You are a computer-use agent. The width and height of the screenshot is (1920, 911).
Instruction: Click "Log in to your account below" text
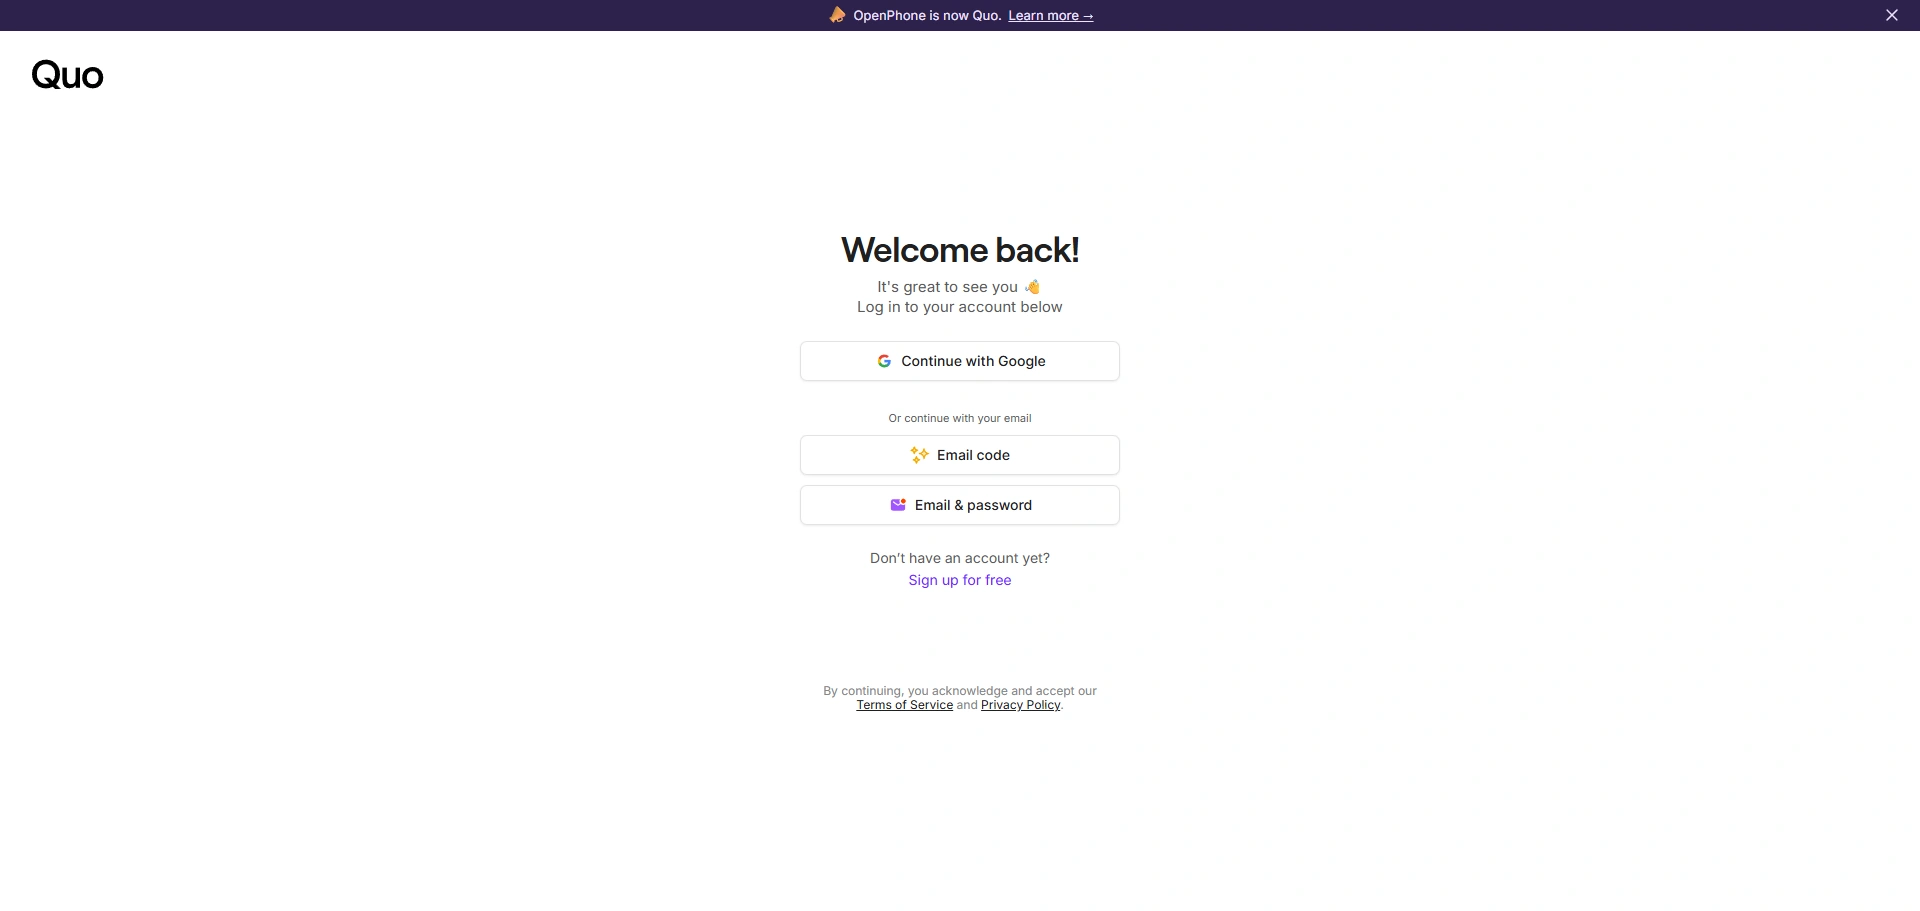[960, 307]
